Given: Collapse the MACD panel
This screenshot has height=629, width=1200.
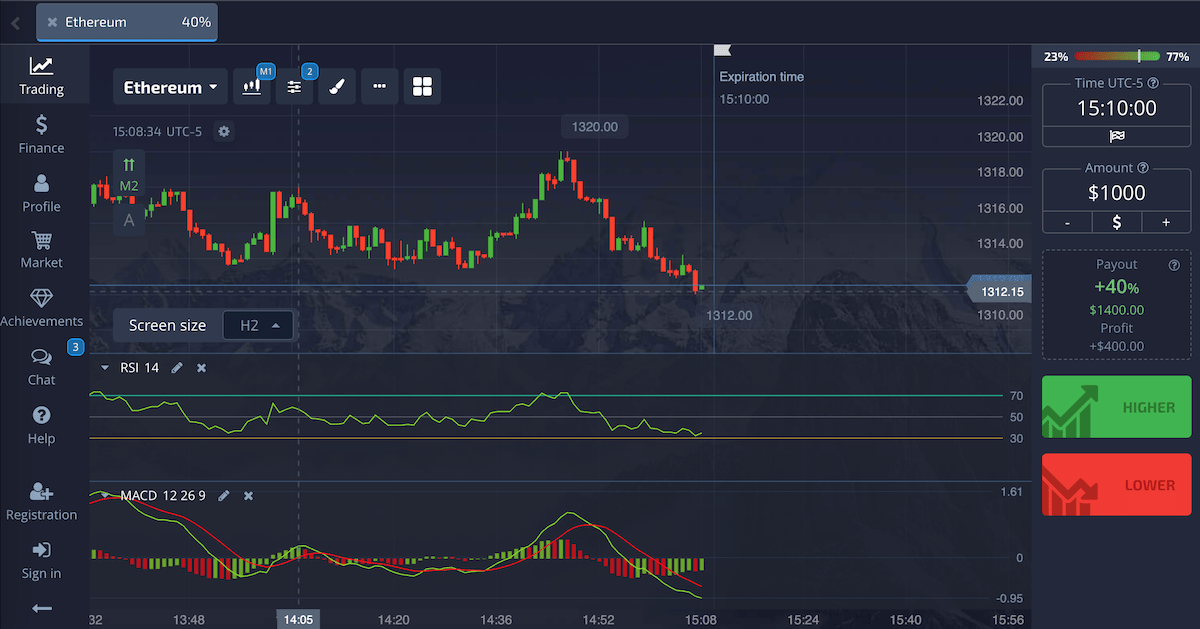Looking at the screenshot, I should tap(104, 495).
